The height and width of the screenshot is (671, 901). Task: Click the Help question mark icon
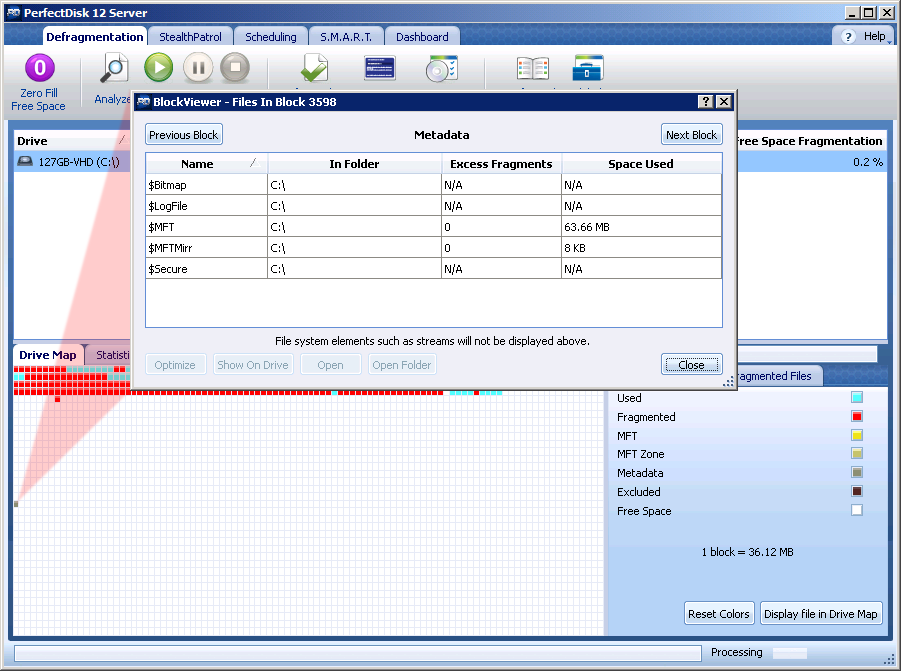coord(848,37)
